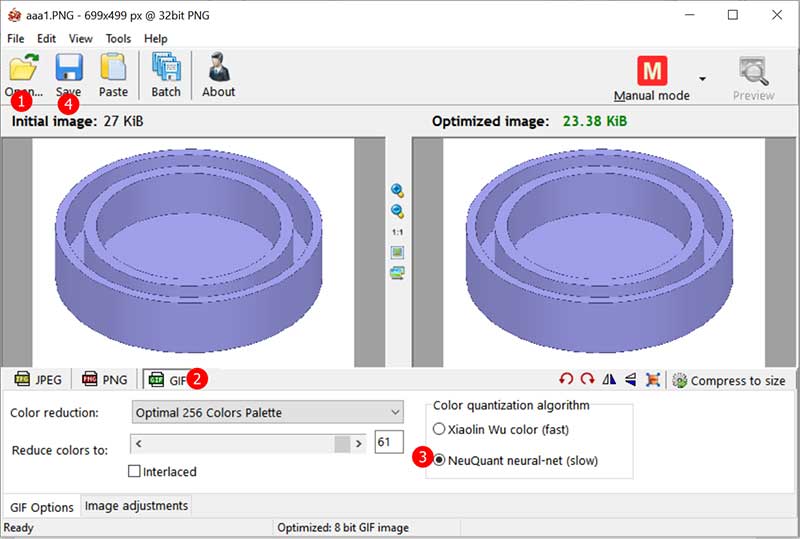Image resolution: width=800 pixels, height=539 pixels.
Task: Set zoom to 1:1 actual size
Action: click(x=397, y=232)
